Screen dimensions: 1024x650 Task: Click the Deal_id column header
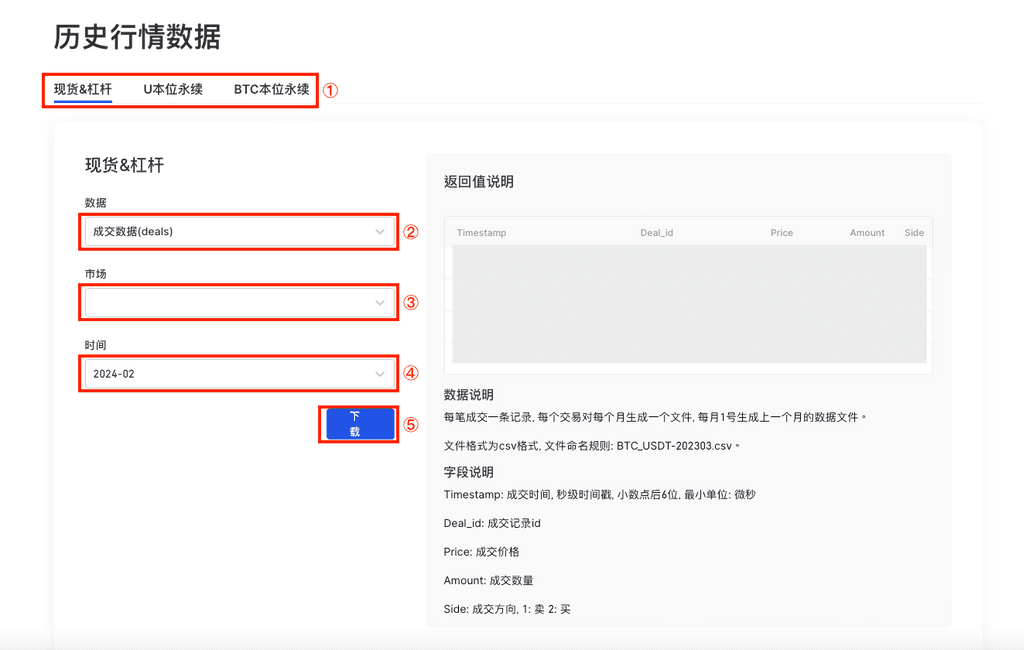[x=656, y=233]
